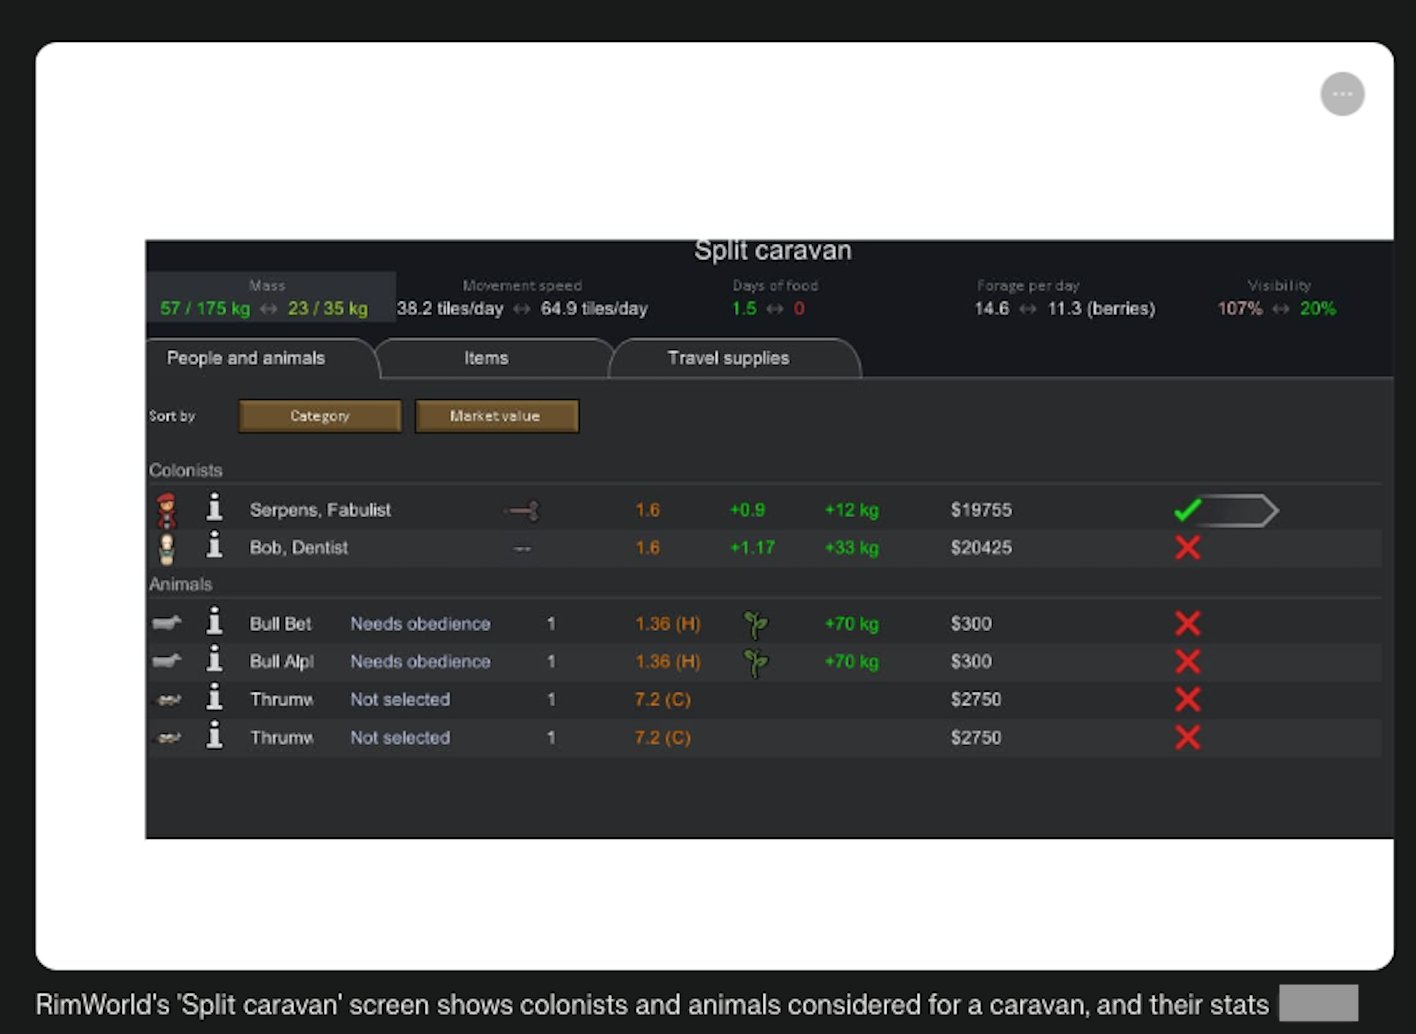Click $20425 market value for Bob
1416x1034 pixels.
pos(981,548)
